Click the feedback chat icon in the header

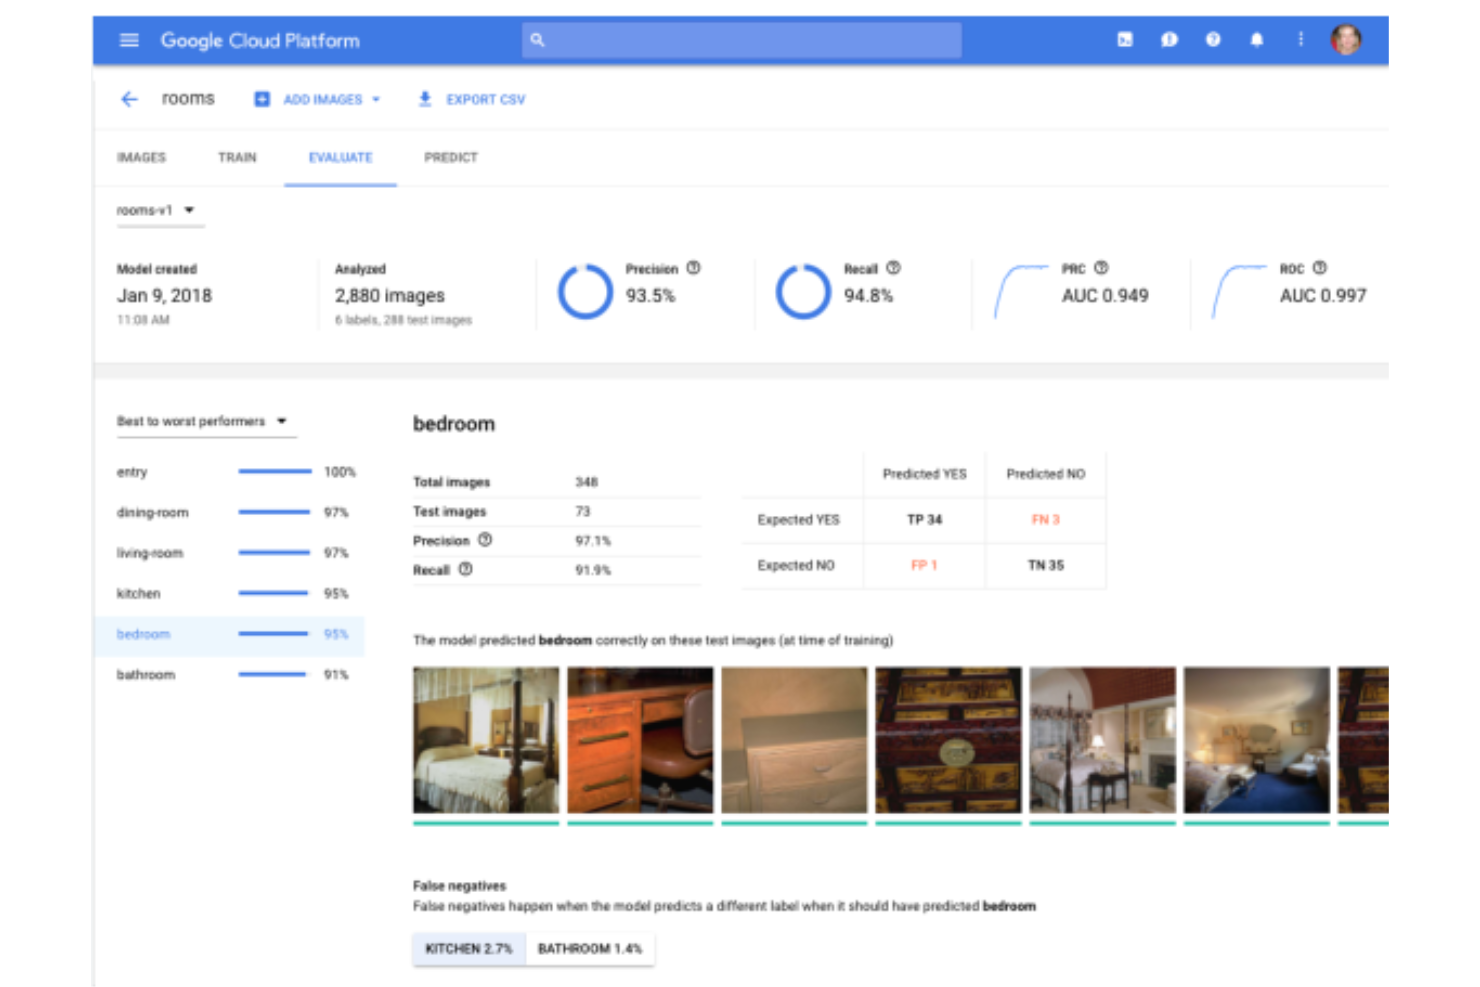(1169, 40)
